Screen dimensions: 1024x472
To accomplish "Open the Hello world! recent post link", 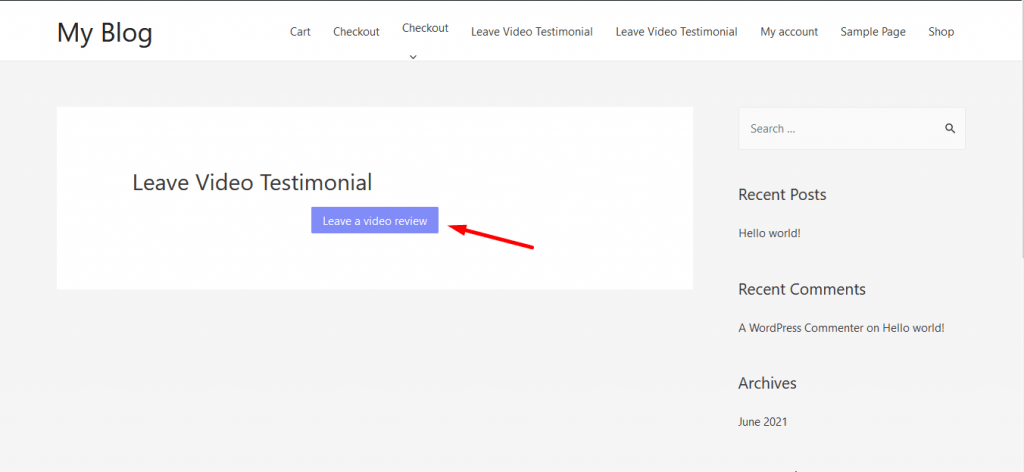I will tap(769, 232).
